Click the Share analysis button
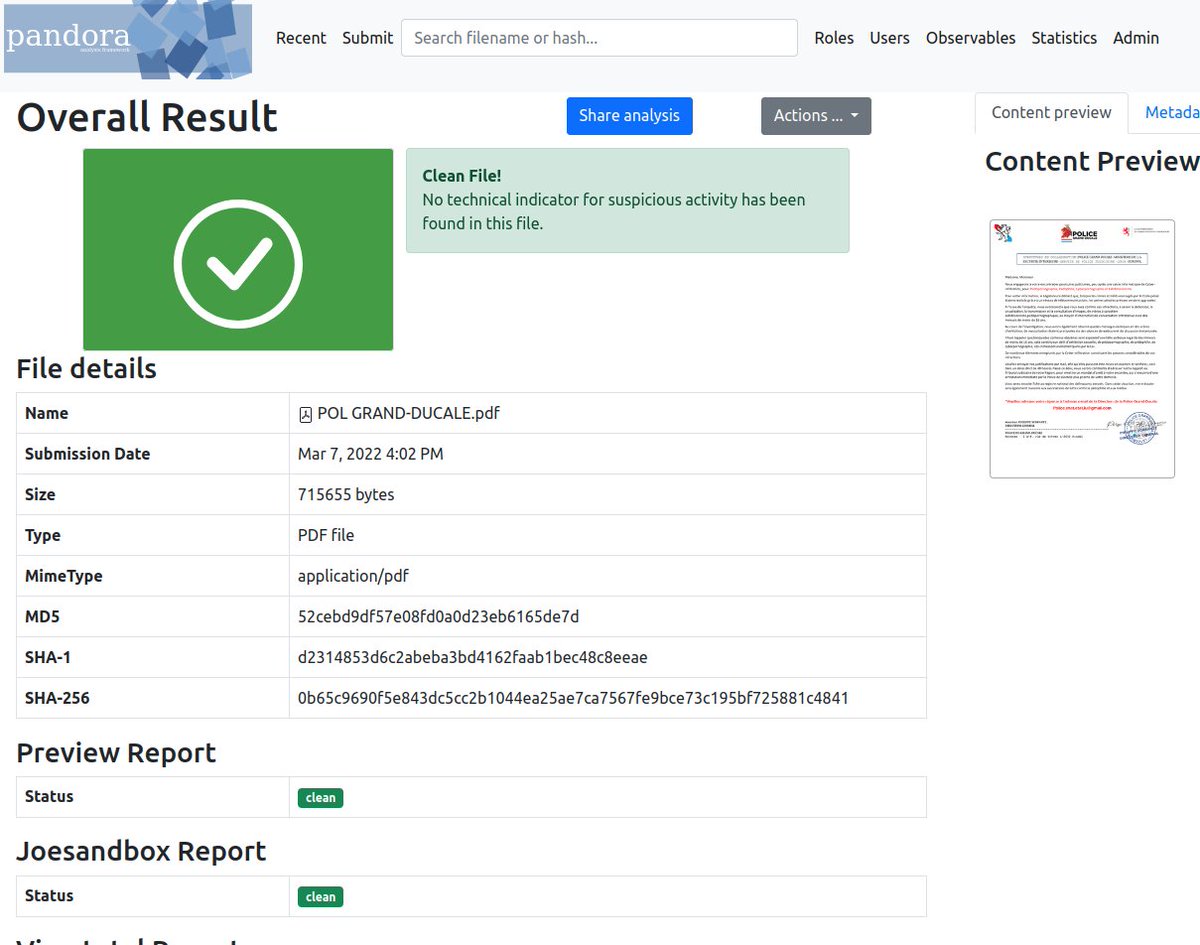 point(629,115)
